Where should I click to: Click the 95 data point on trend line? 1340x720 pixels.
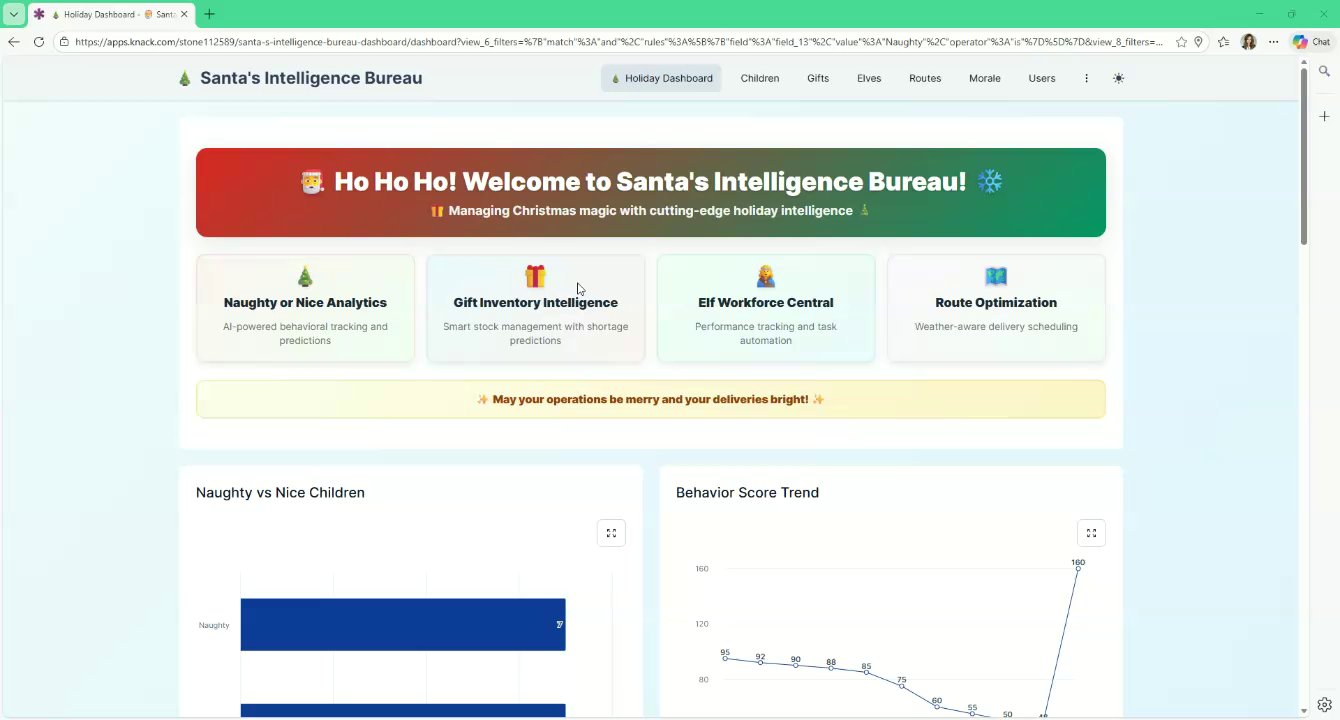coord(725,658)
